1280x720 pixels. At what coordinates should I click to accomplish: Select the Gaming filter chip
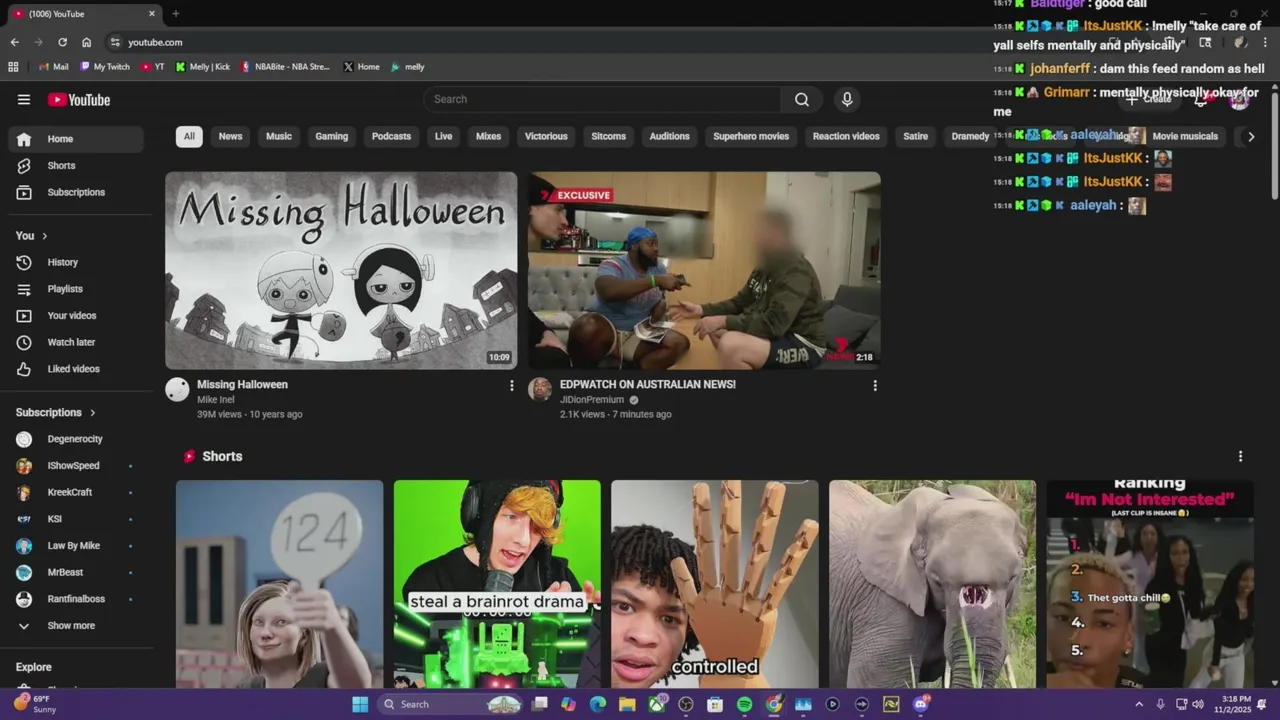tap(332, 137)
